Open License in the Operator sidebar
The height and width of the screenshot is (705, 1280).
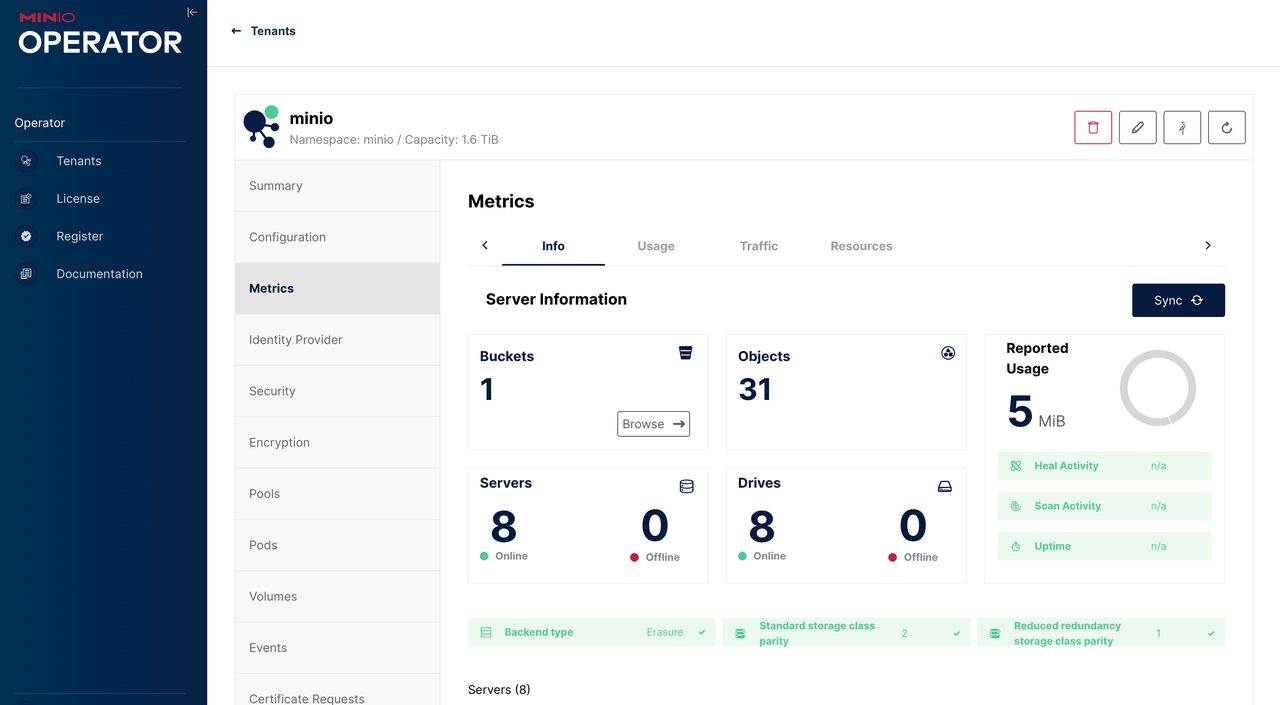pos(78,199)
